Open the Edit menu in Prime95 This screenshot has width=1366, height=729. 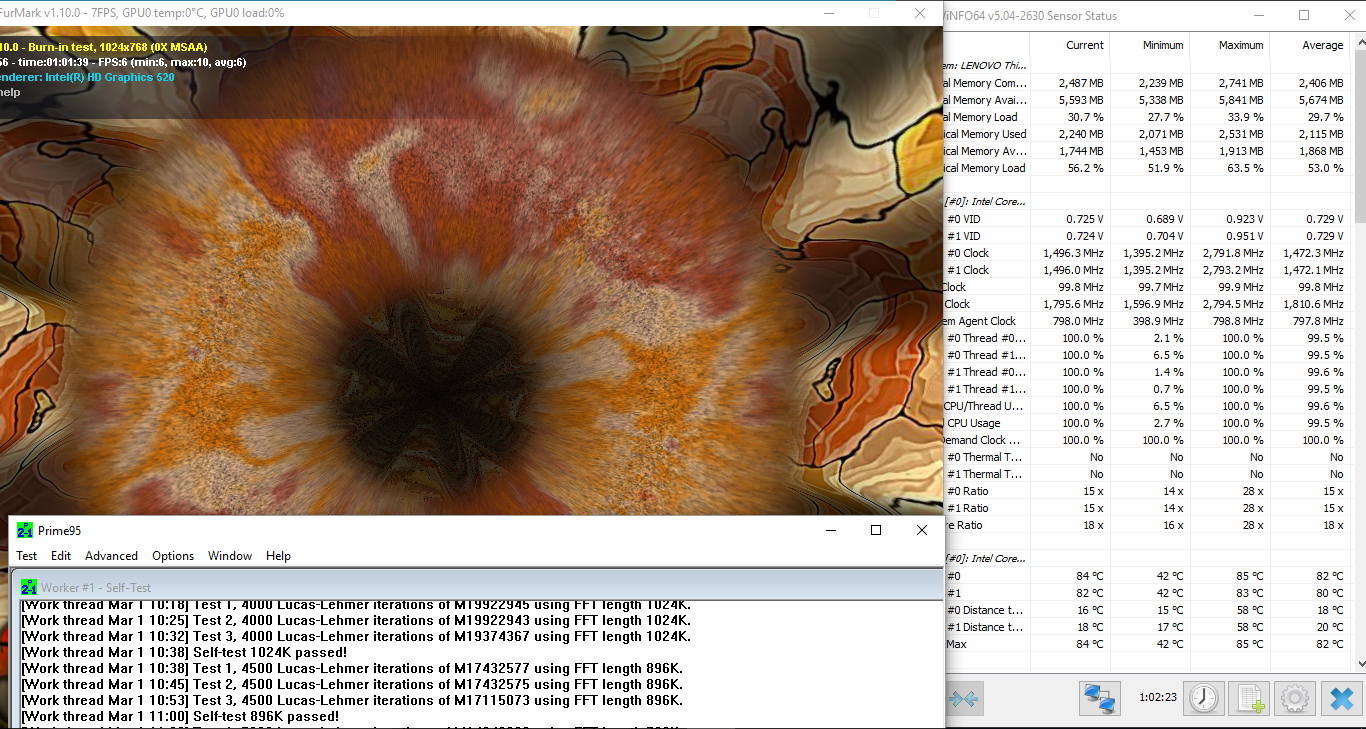point(61,556)
